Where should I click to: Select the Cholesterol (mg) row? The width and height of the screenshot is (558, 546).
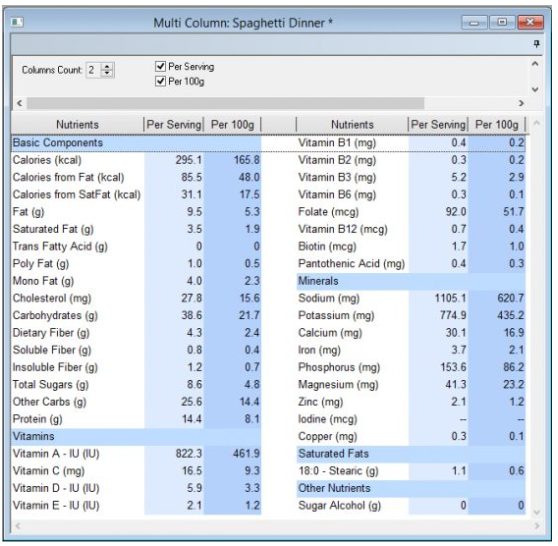(x=136, y=298)
